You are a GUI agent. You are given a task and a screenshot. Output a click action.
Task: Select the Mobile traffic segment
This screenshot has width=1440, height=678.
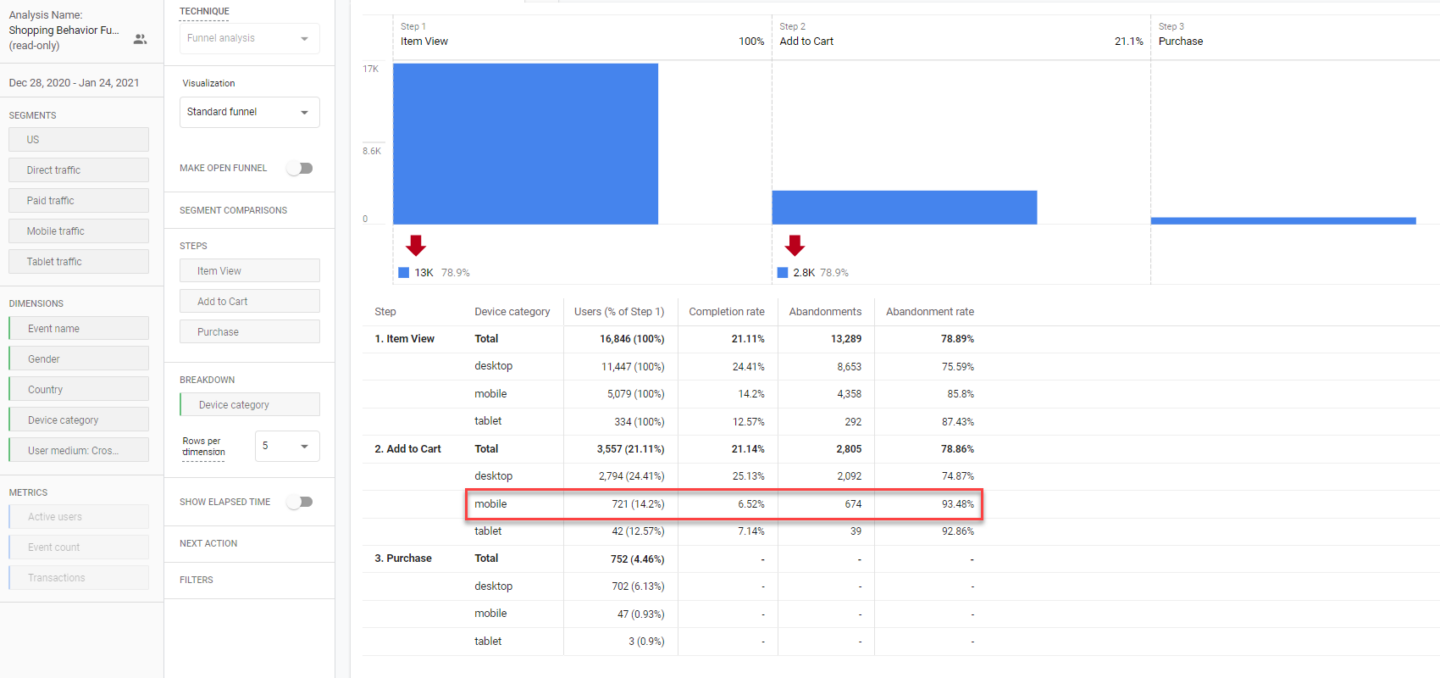(x=78, y=231)
